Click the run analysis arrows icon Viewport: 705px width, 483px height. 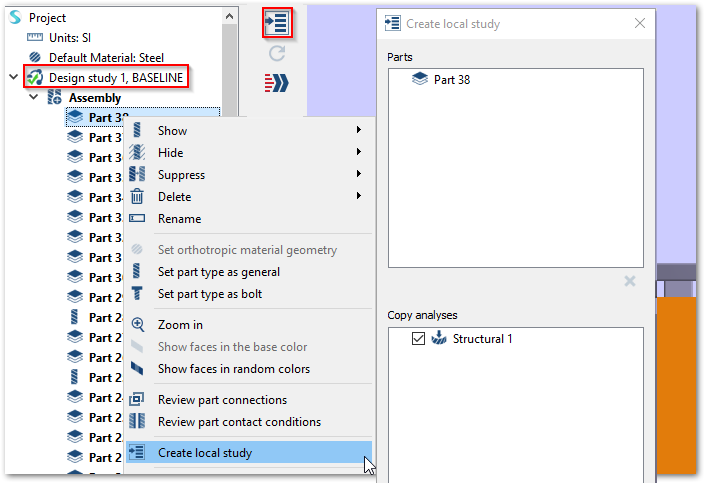277,82
